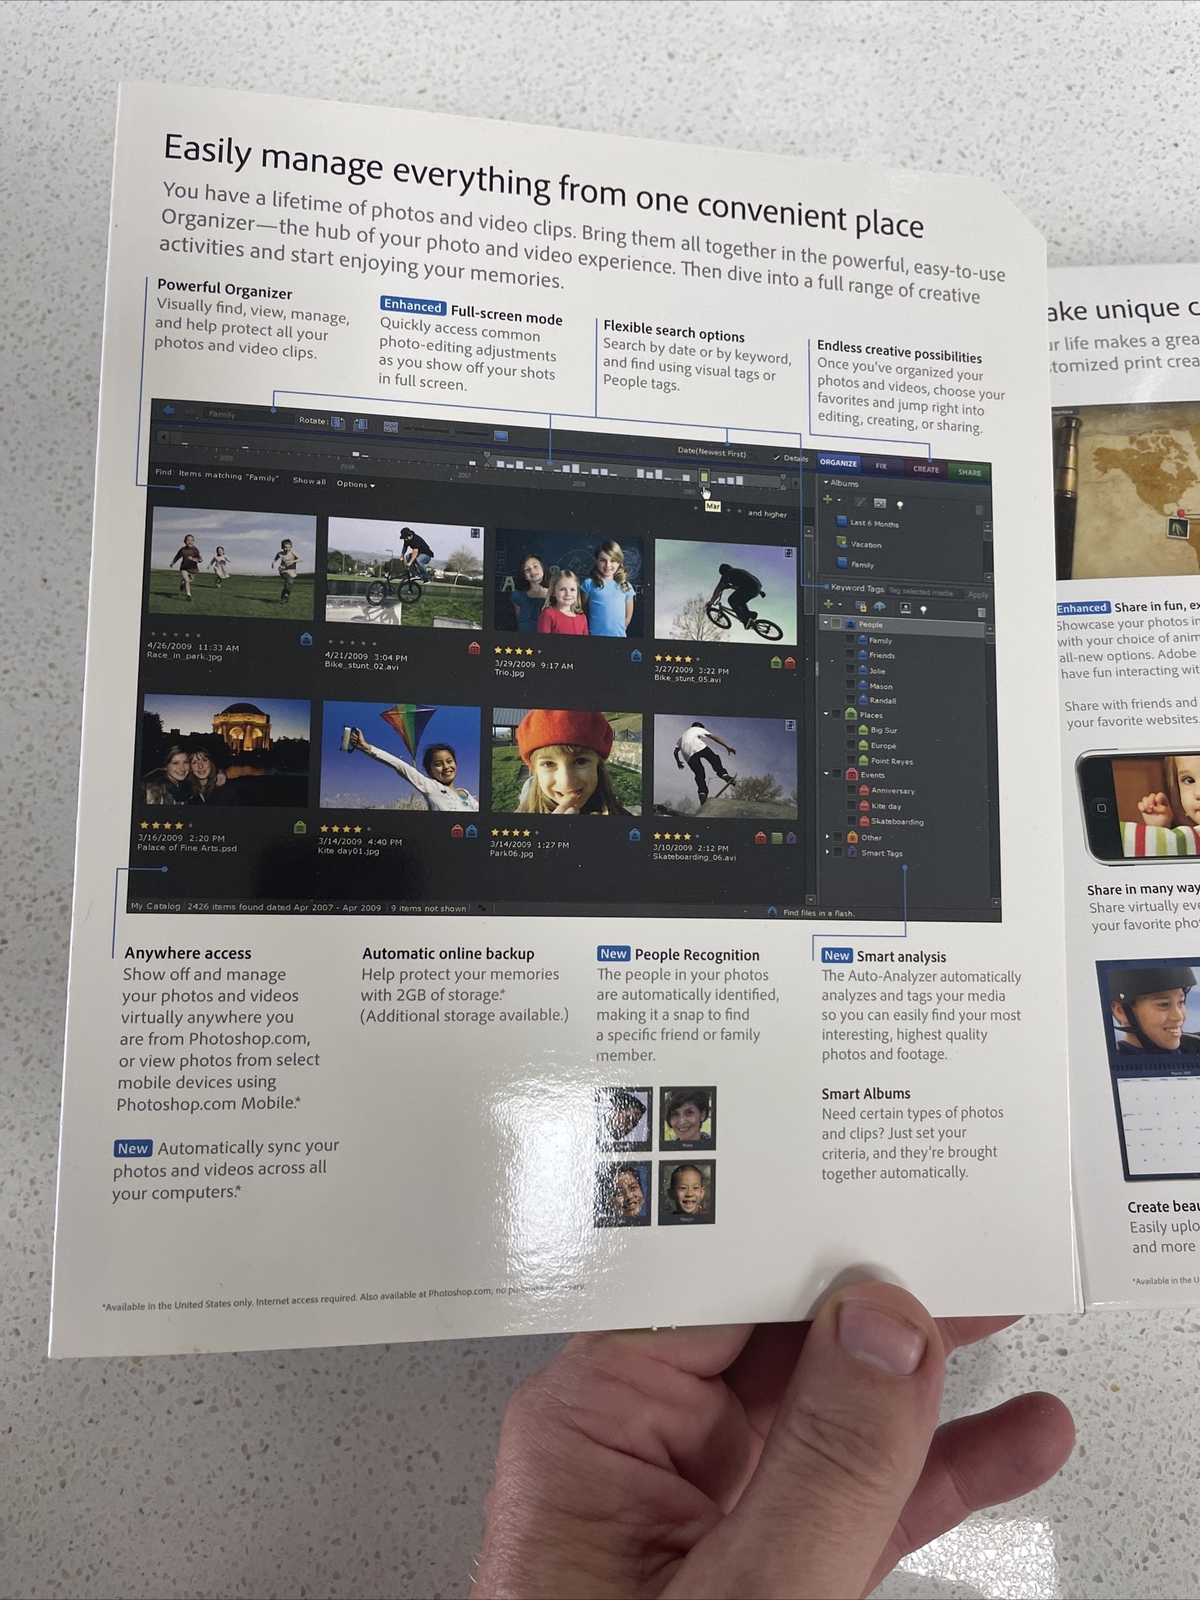The width and height of the screenshot is (1200, 1600).
Task: Click the Vacation album icon
Action: point(841,542)
